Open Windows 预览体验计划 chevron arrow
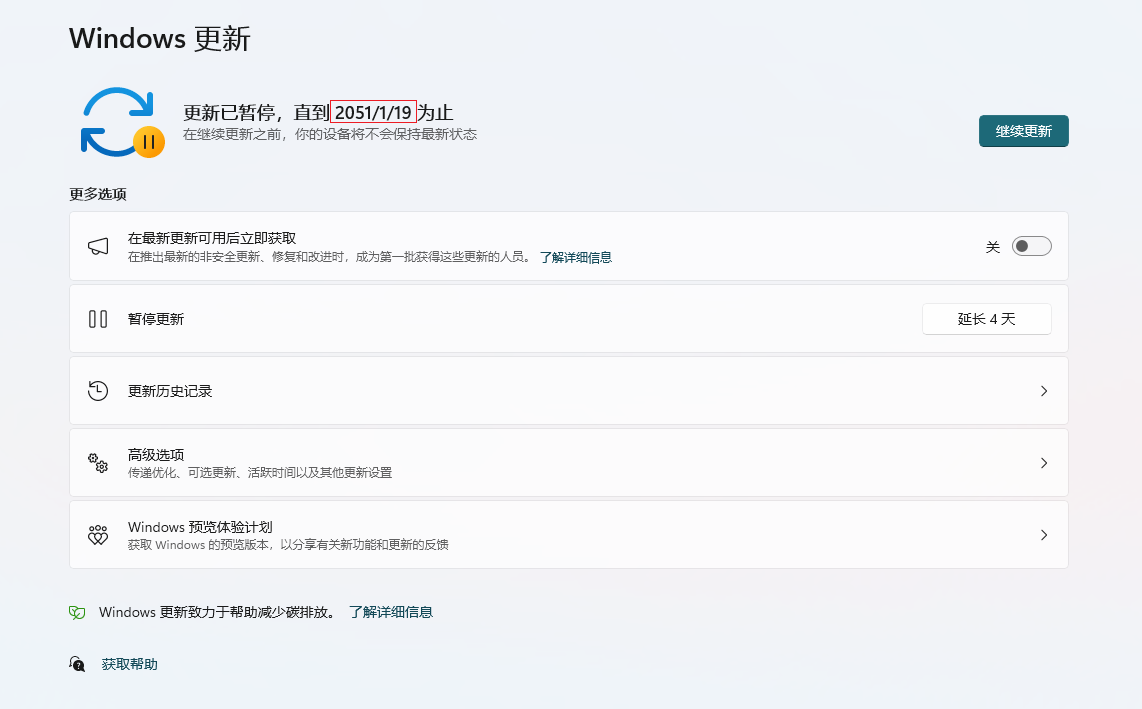1142x709 pixels. [1044, 535]
